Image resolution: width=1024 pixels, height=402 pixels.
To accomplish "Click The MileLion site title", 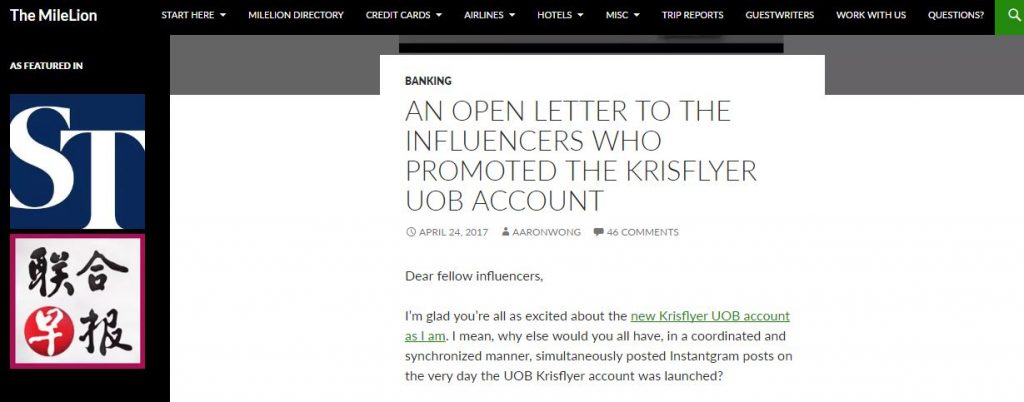I will point(54,15).
